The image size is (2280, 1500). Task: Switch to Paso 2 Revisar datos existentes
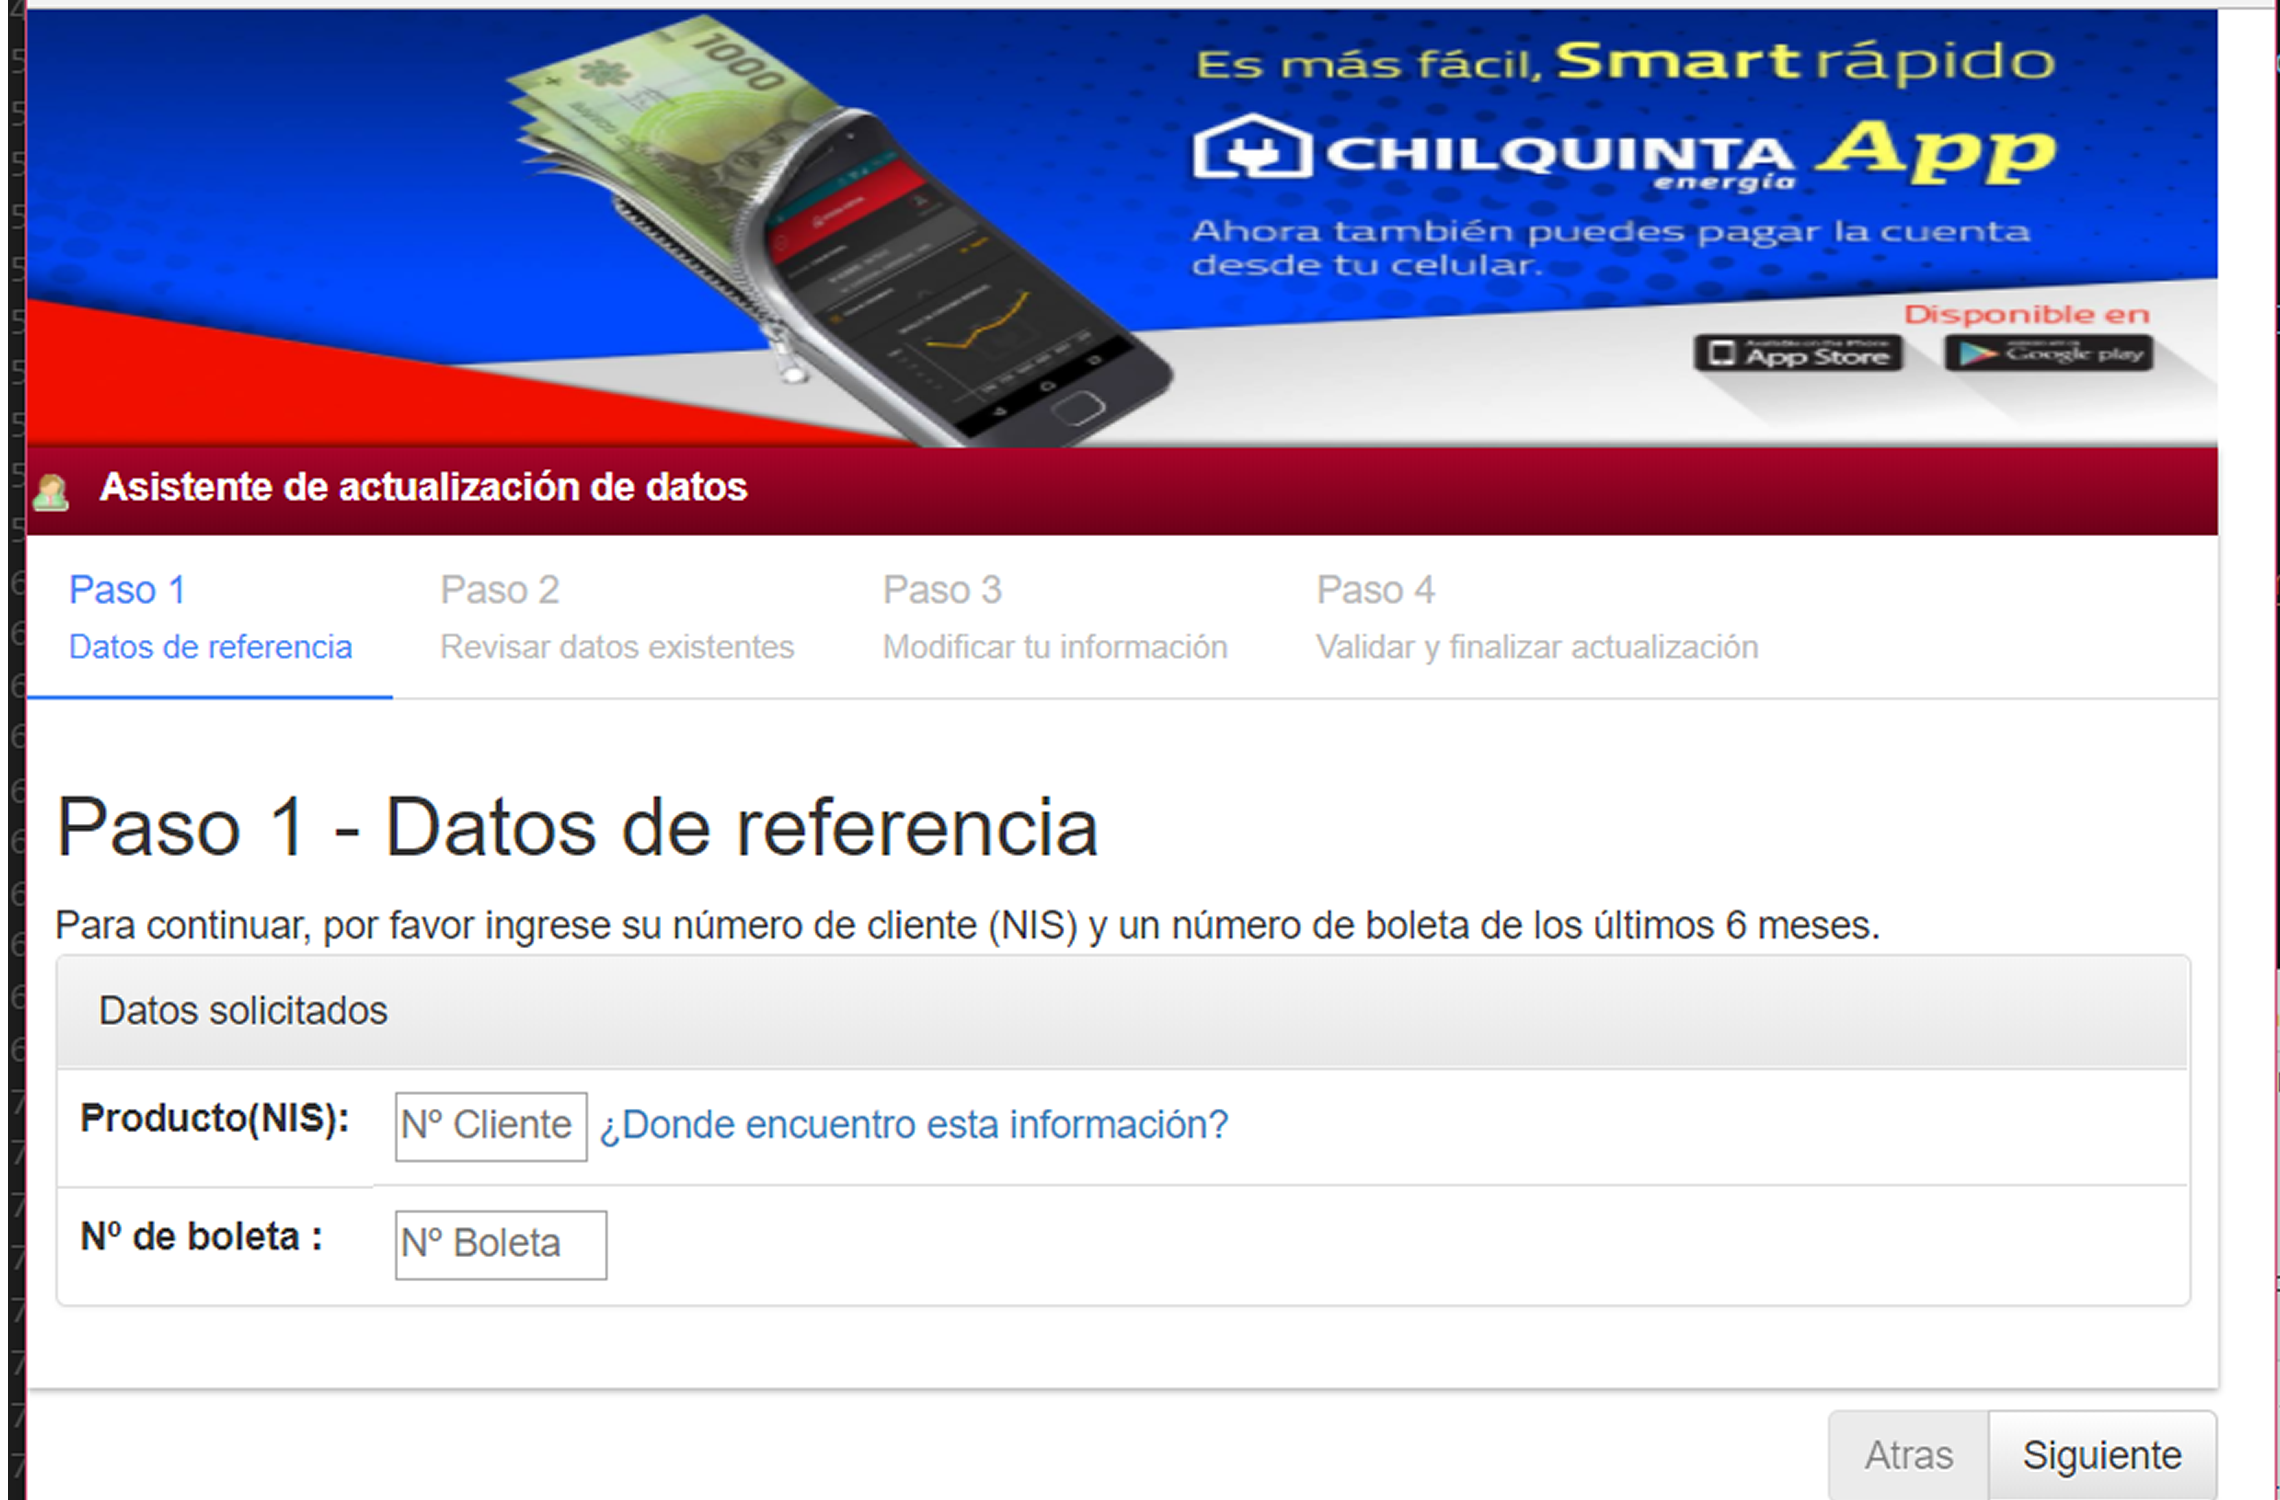click(616, 617)
